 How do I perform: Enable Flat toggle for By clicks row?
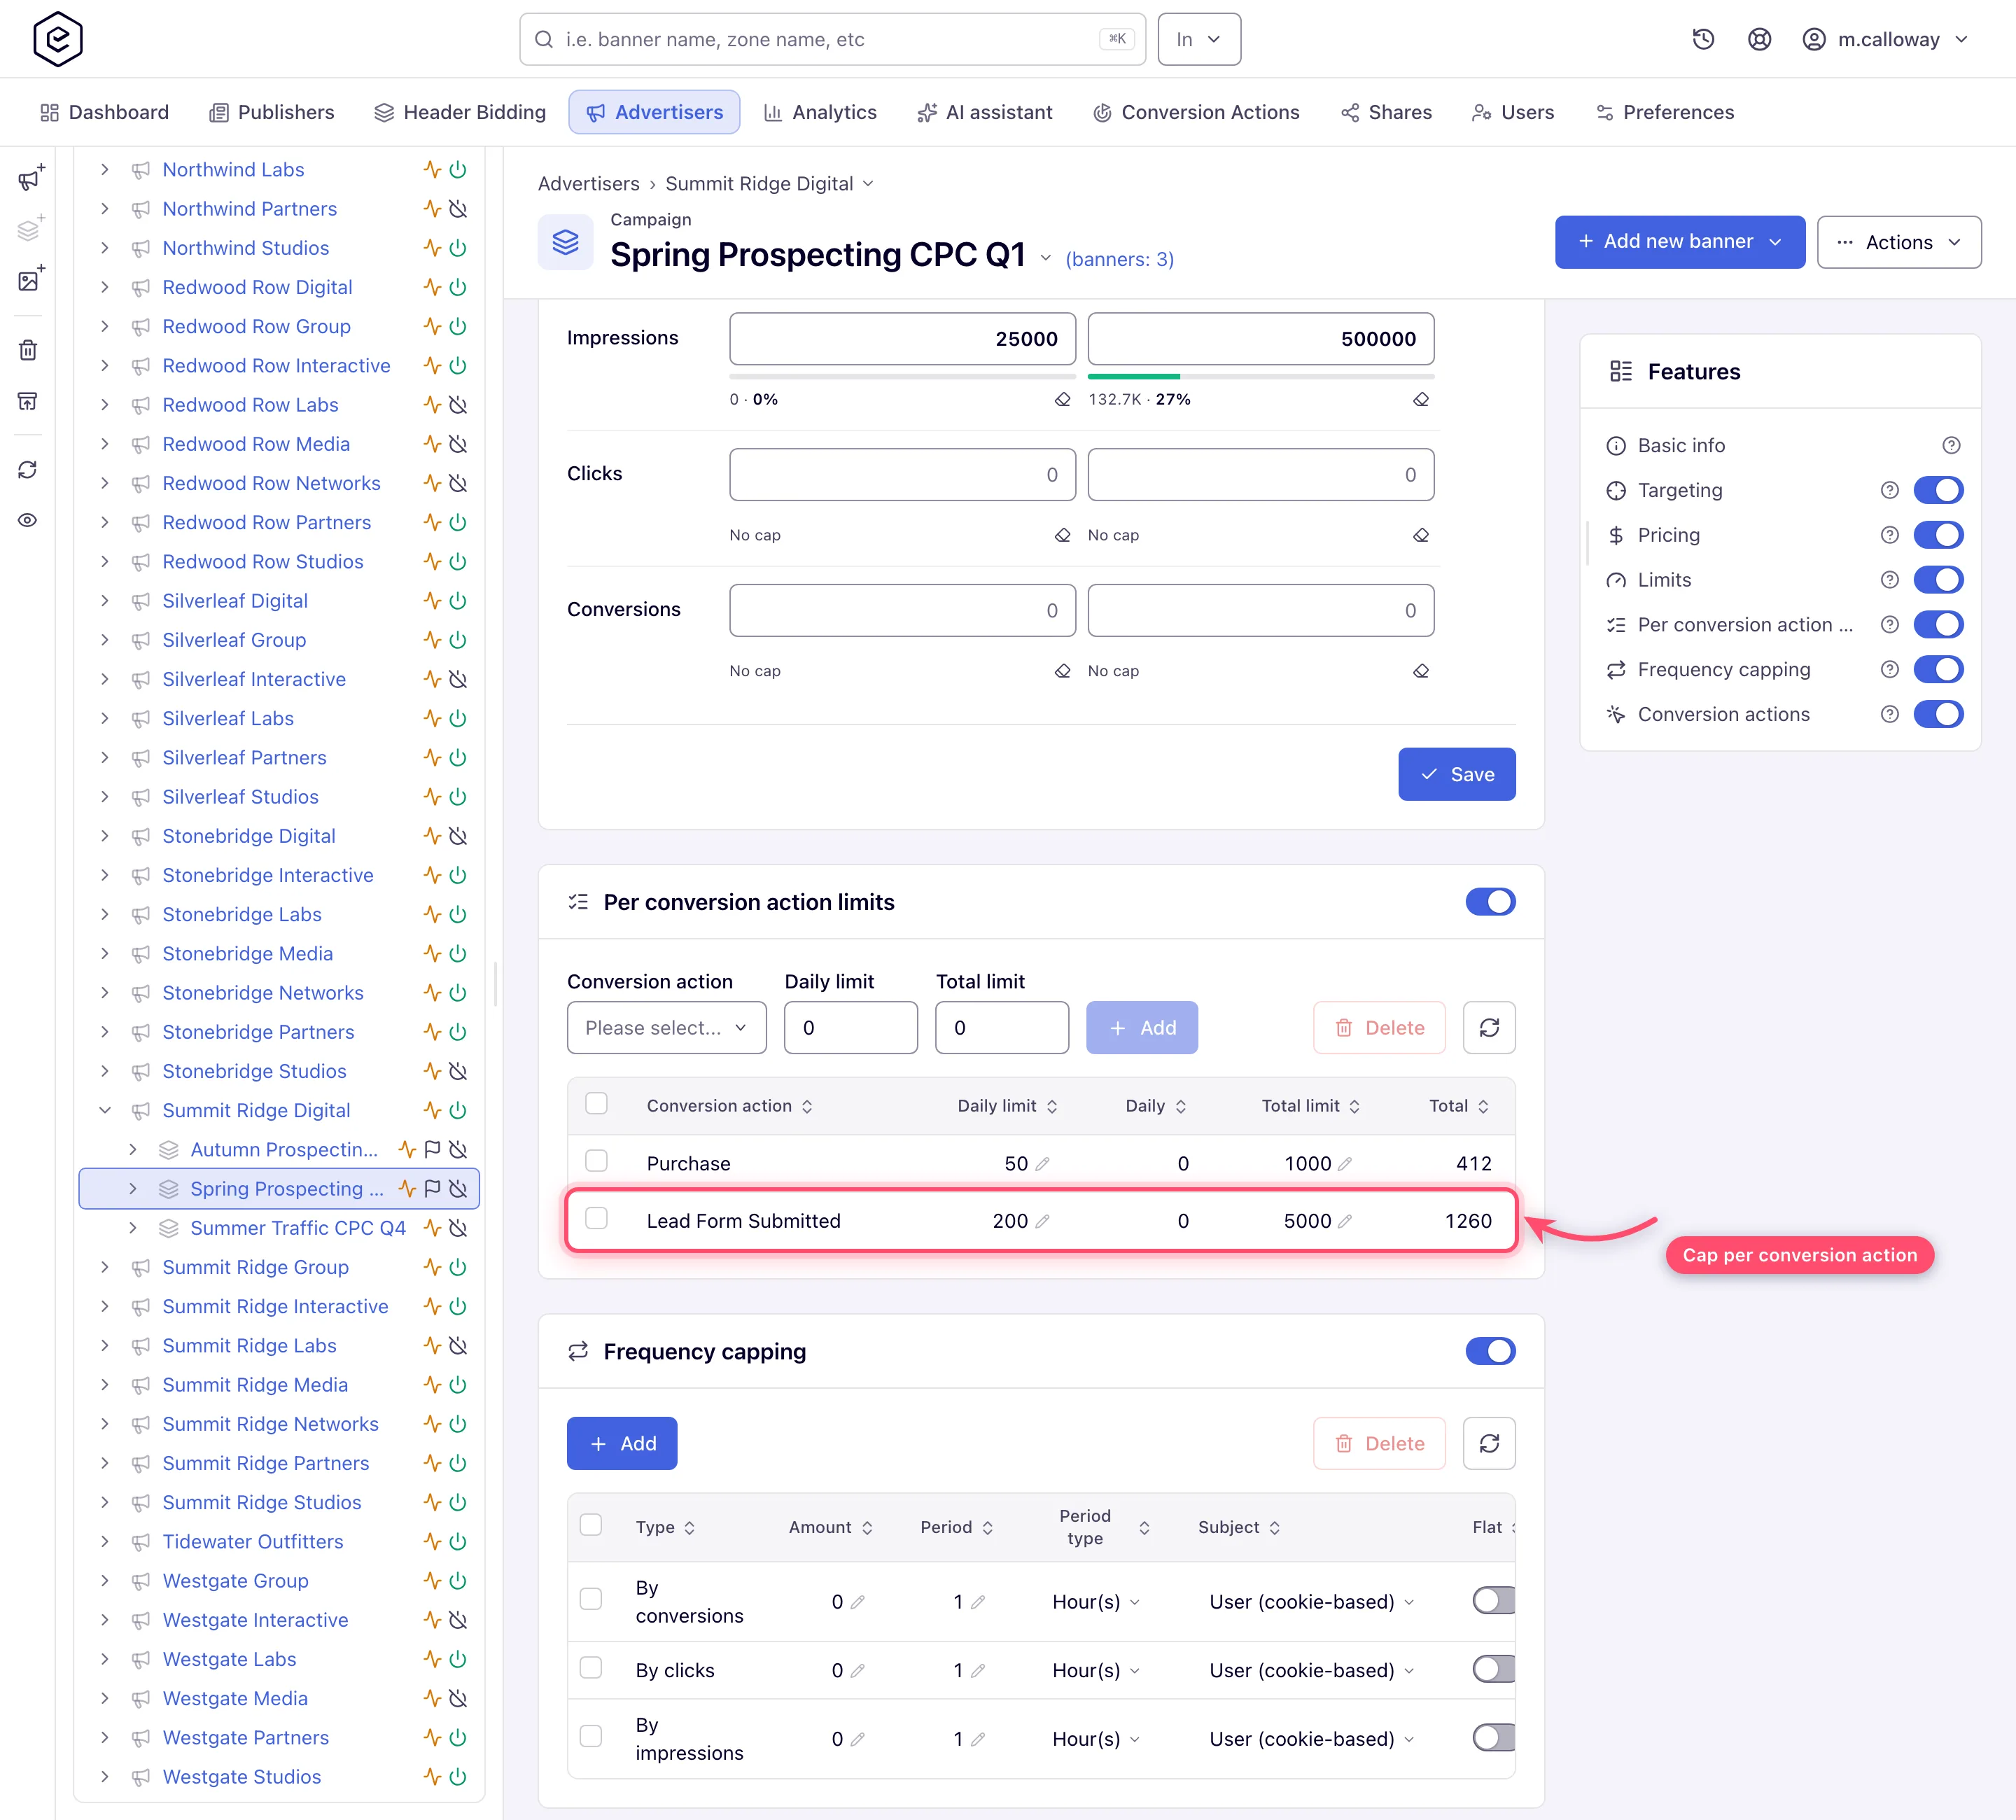[x=1494, y=1669]
